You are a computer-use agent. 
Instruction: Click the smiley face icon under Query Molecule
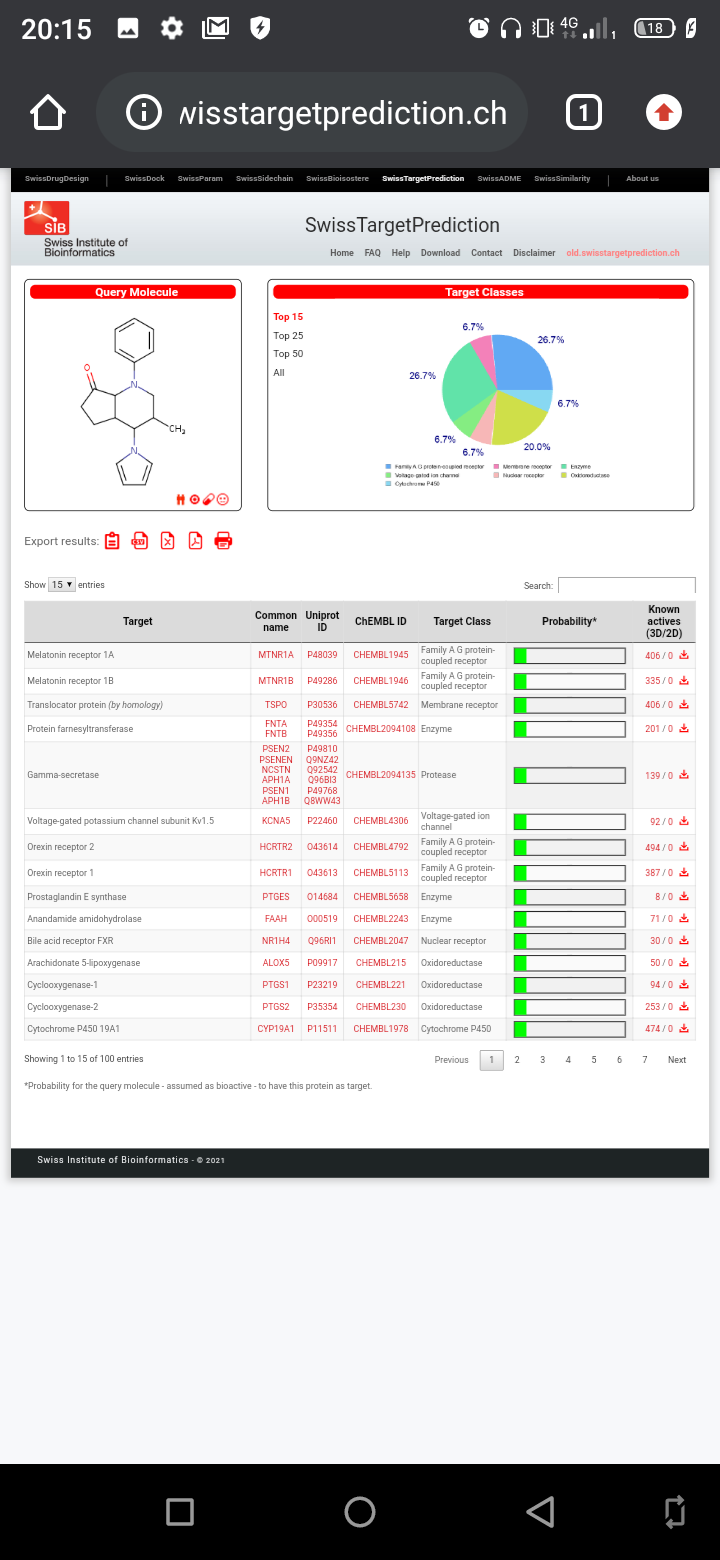tap(222, 499)
